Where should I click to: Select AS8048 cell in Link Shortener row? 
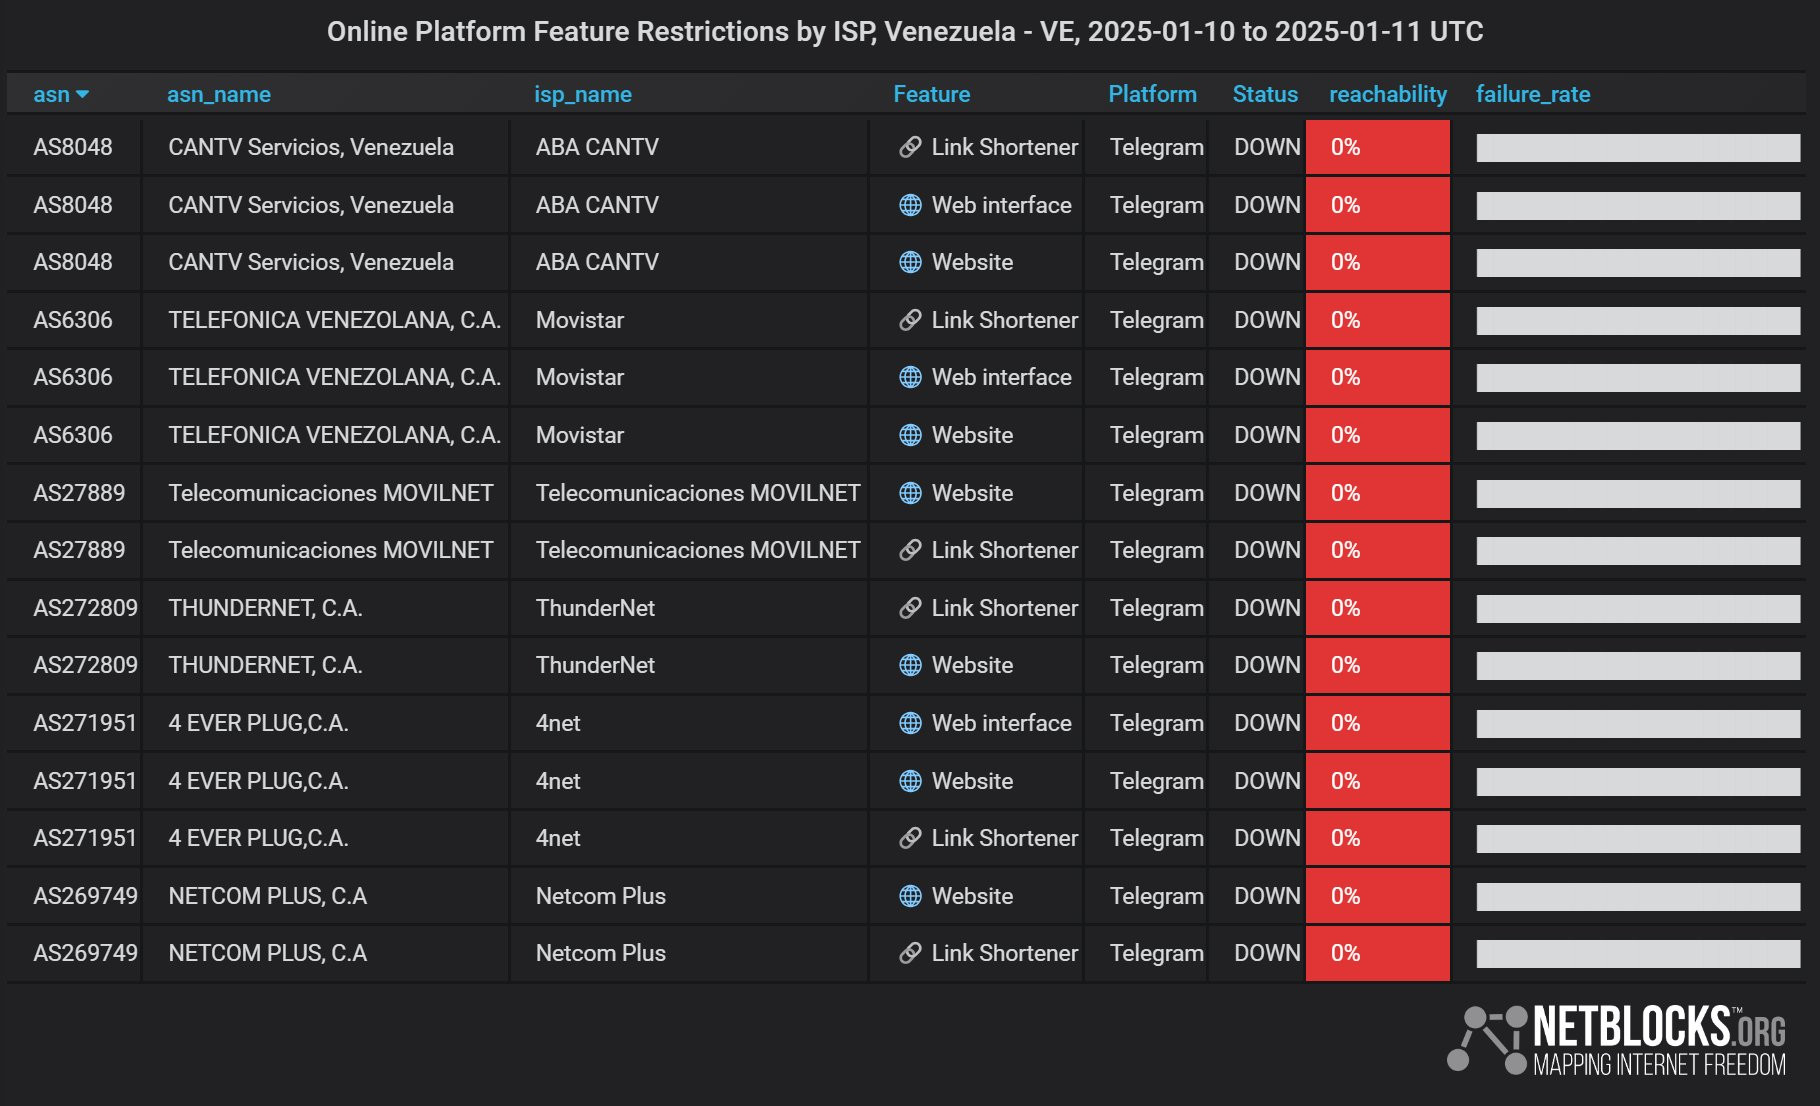click(x=73, y=147)
